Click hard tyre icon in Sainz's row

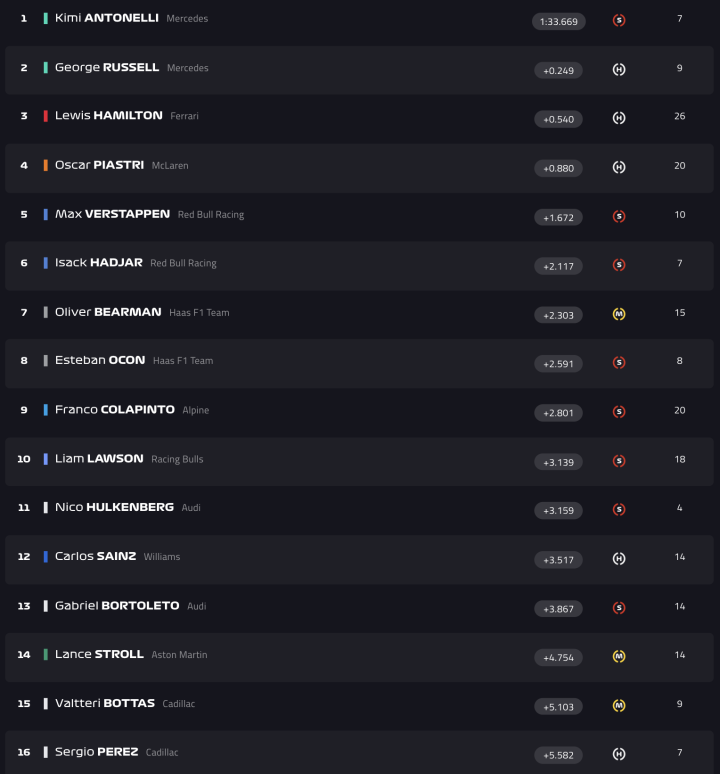[x=619, y=559]
